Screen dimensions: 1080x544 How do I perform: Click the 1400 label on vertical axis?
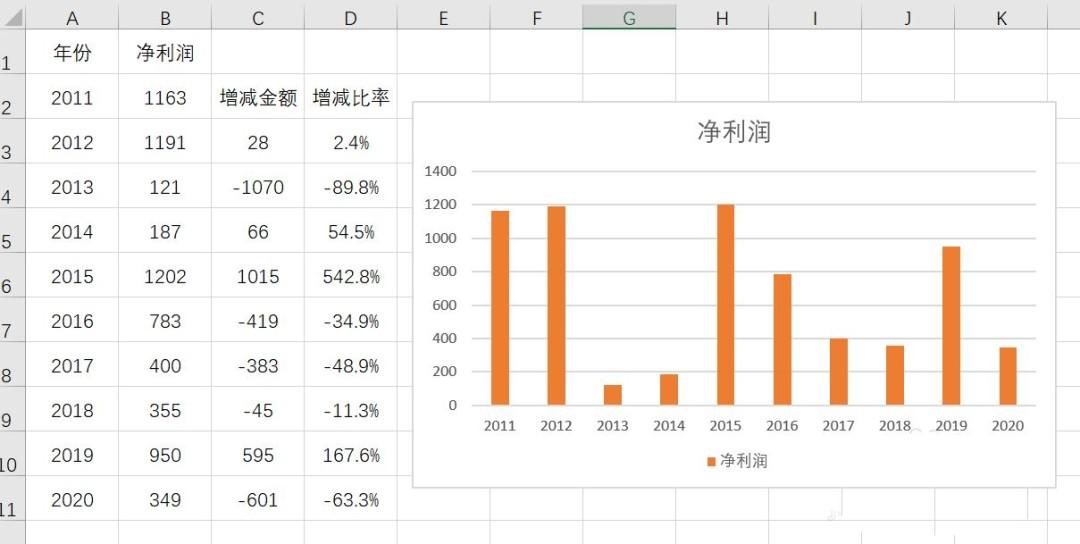[x=442, y=171]
